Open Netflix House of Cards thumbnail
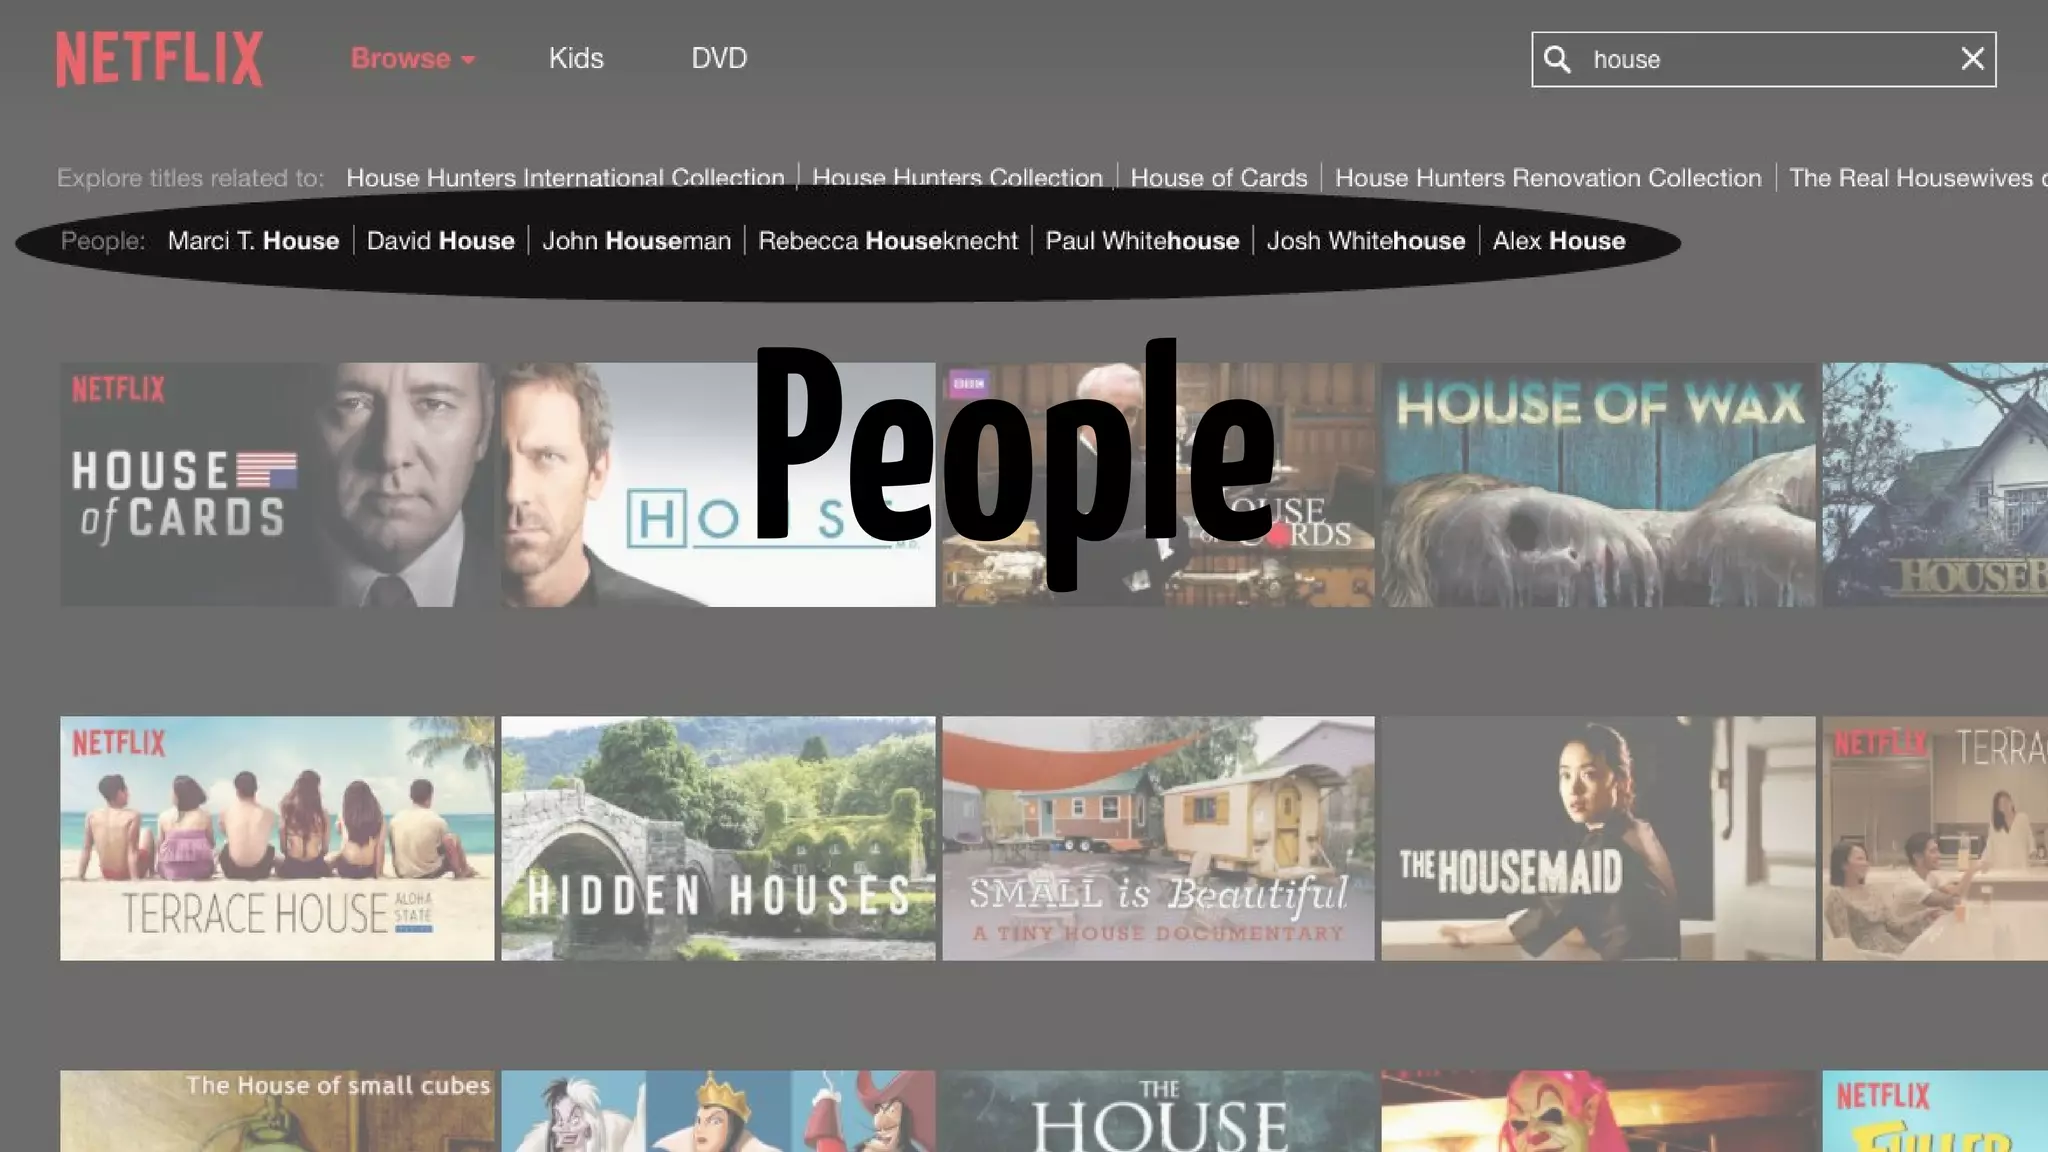Image resolution: width=2048 pixels, height=1152 pixels. coord(277,485)
